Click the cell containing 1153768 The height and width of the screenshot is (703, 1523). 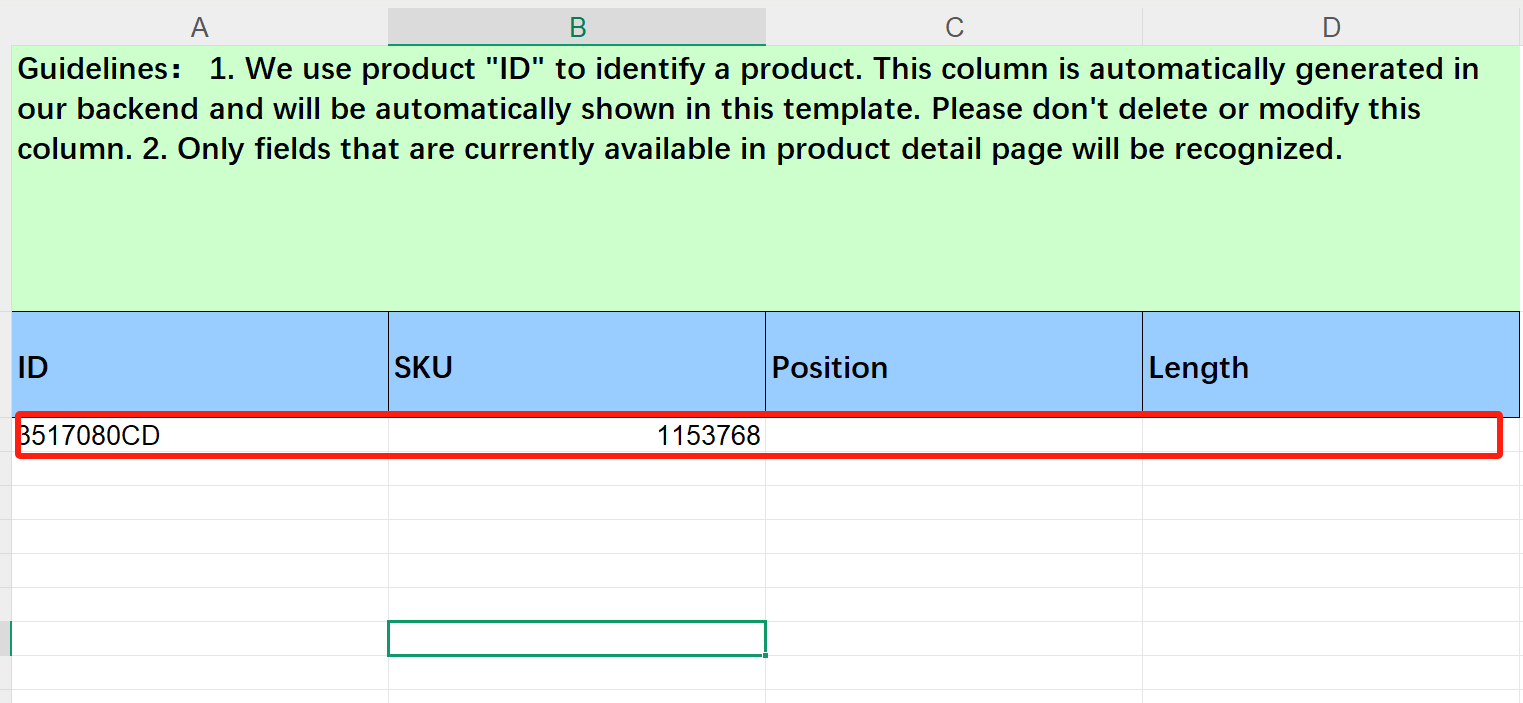tap(577, 435)
